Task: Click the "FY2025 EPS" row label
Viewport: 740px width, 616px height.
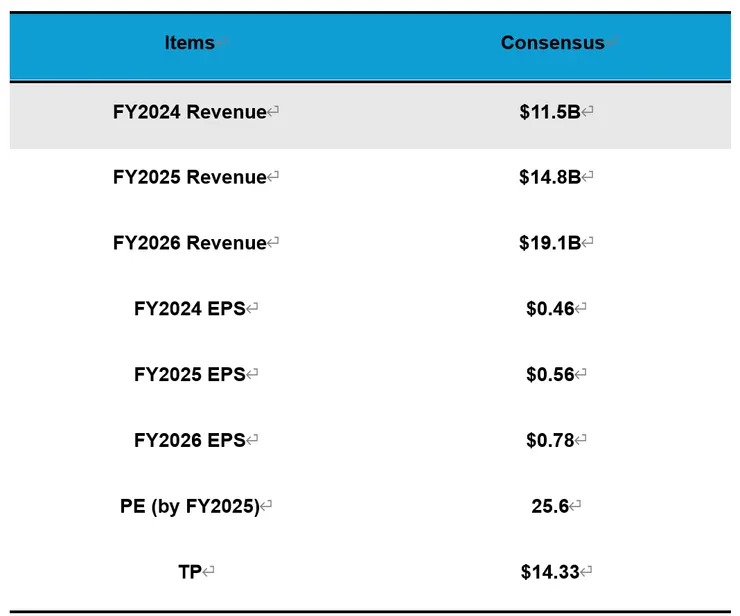Action: click(190, 375)
